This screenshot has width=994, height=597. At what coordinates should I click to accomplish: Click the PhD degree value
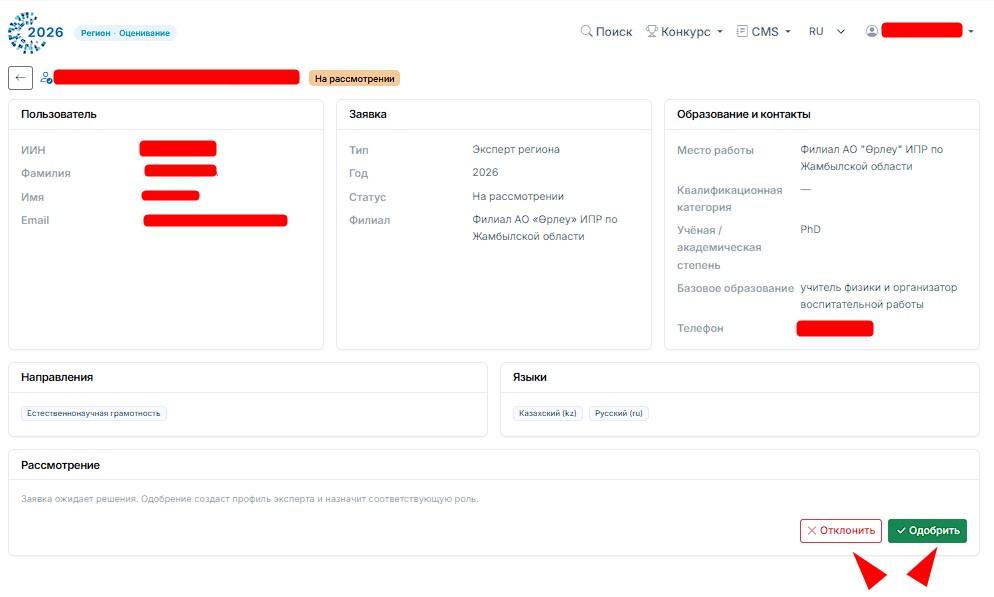pos(810,229)
